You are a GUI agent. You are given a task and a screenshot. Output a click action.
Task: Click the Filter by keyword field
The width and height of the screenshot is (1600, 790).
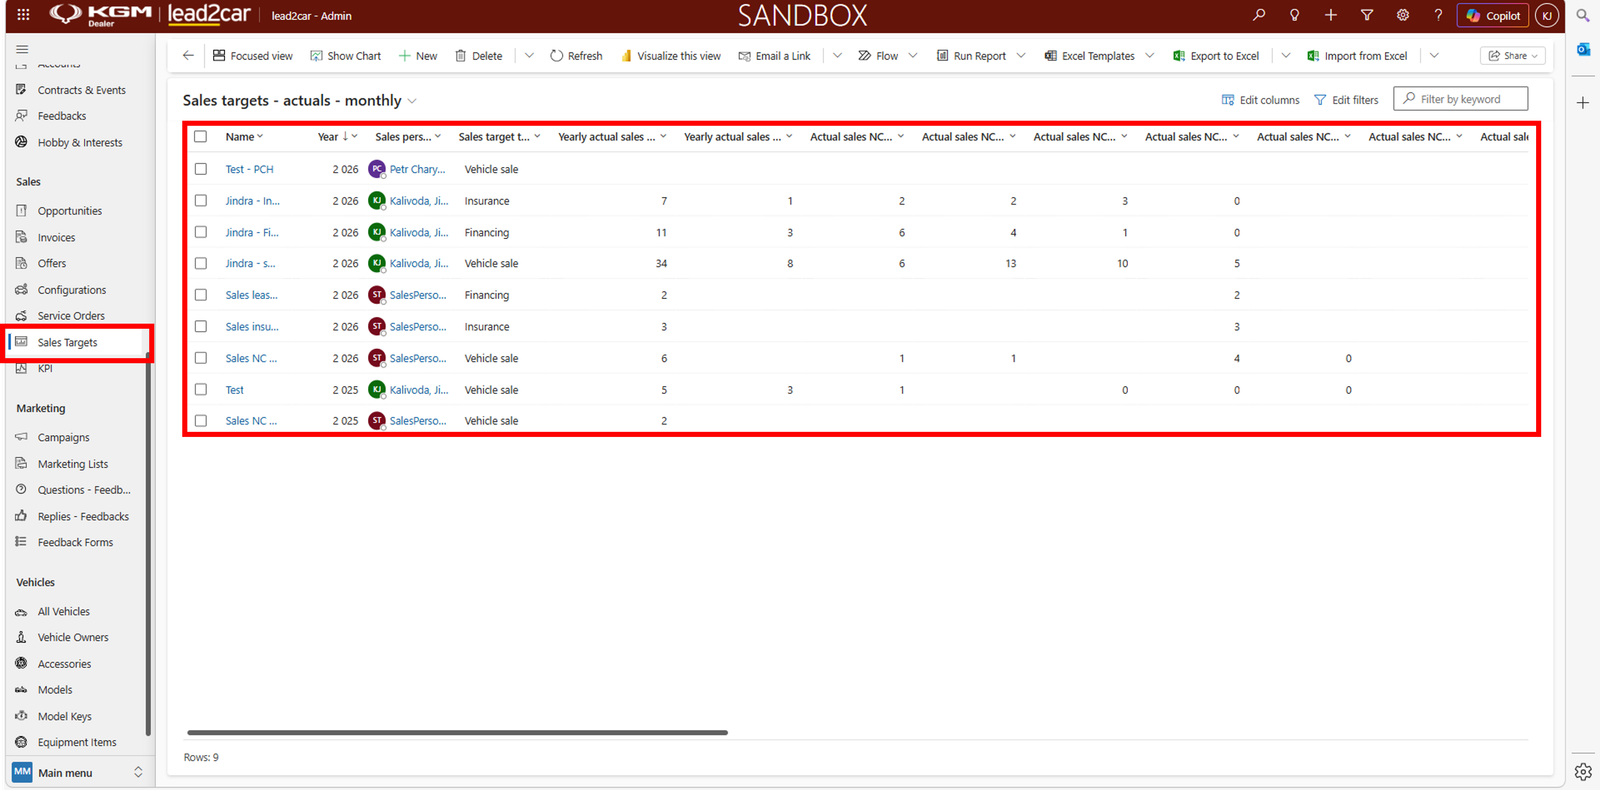click(x=1460, y=99)
